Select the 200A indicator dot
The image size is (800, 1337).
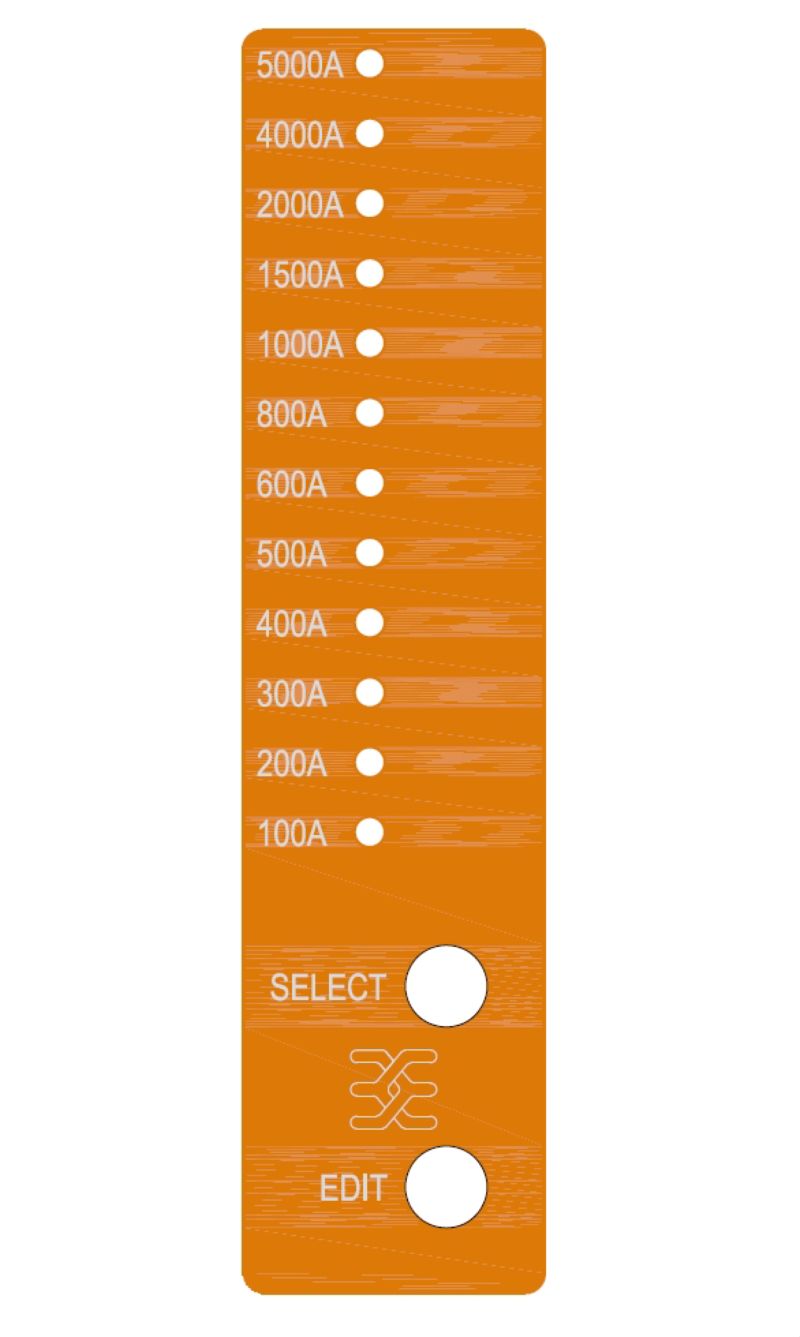click(x=370, y=762)
